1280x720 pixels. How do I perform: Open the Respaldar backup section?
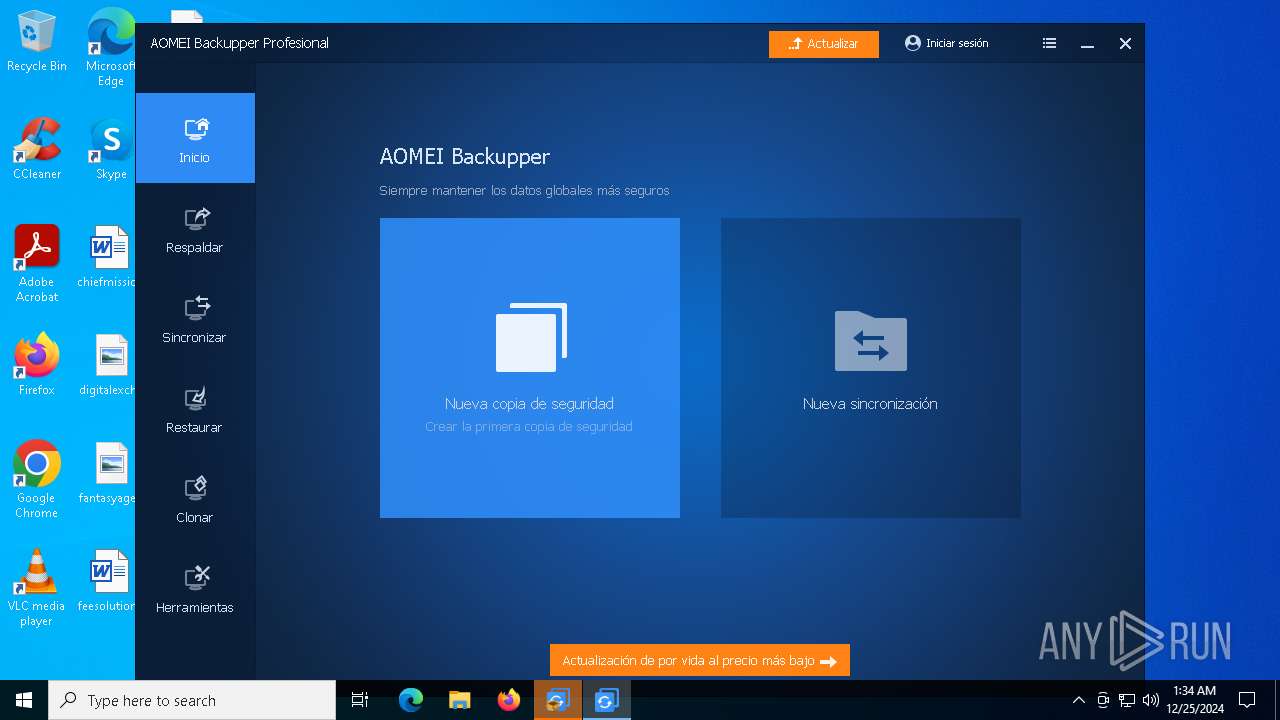(x=195, y=229)
